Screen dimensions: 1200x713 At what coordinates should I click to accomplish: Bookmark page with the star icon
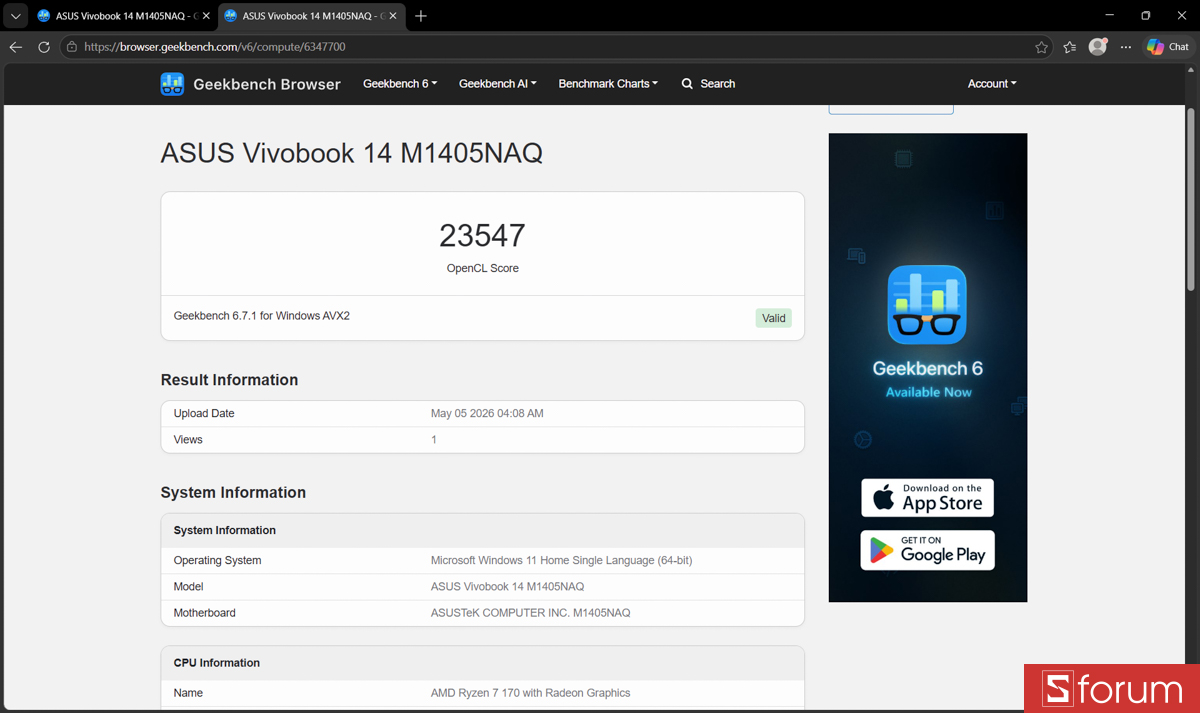click(x=1041, y=47)
